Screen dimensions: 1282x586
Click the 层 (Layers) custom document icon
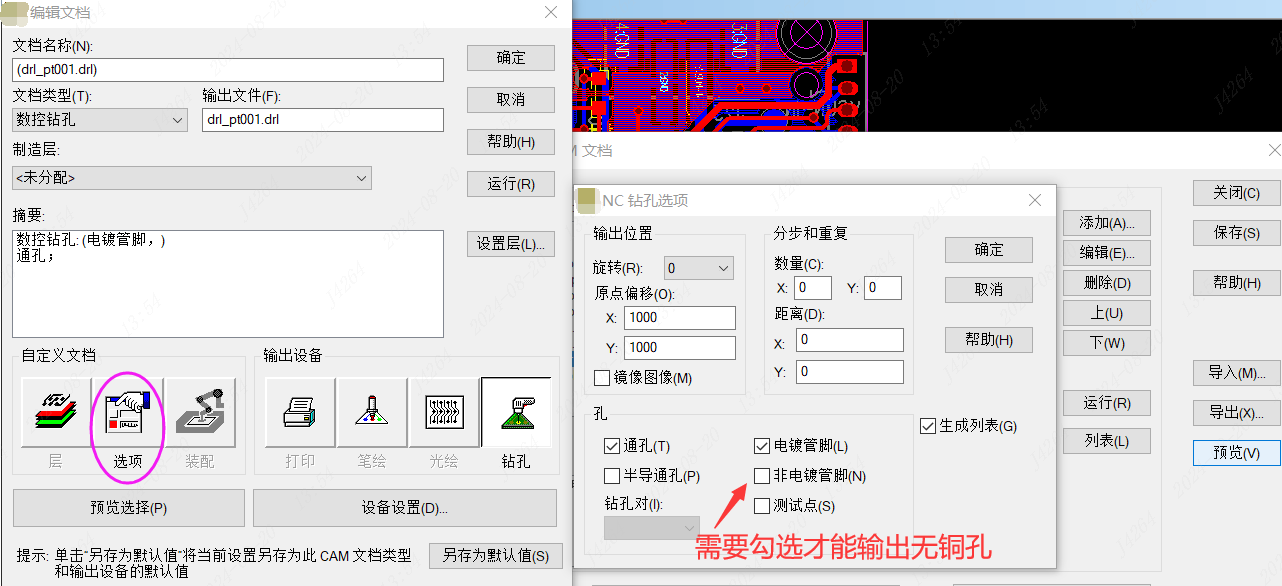coord(55,412)
